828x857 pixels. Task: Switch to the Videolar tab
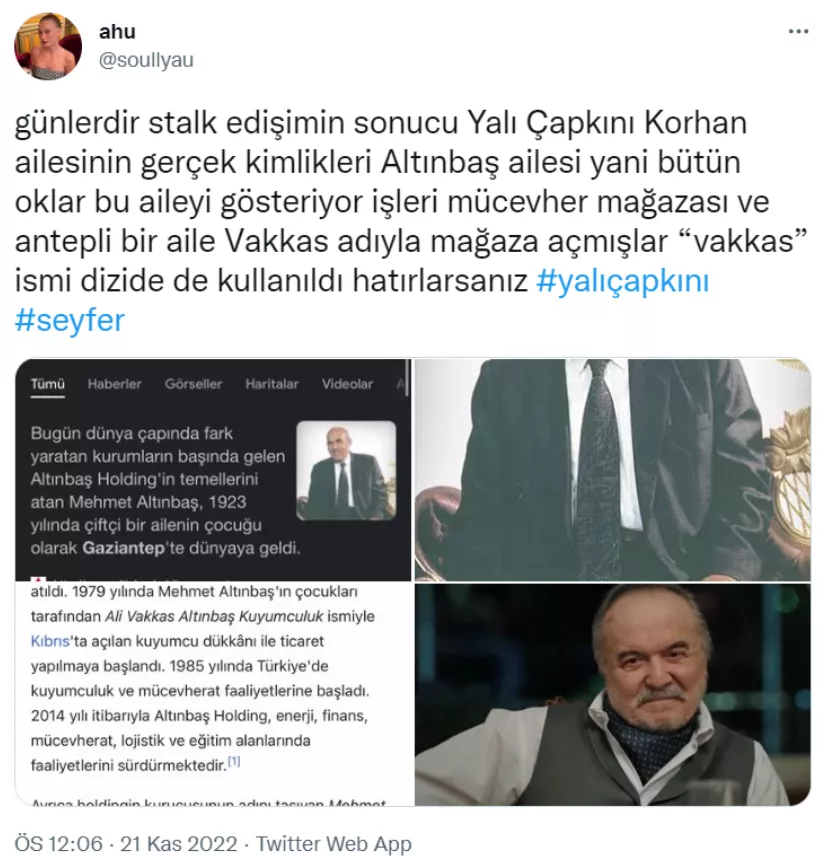click(x=347, y=384)
